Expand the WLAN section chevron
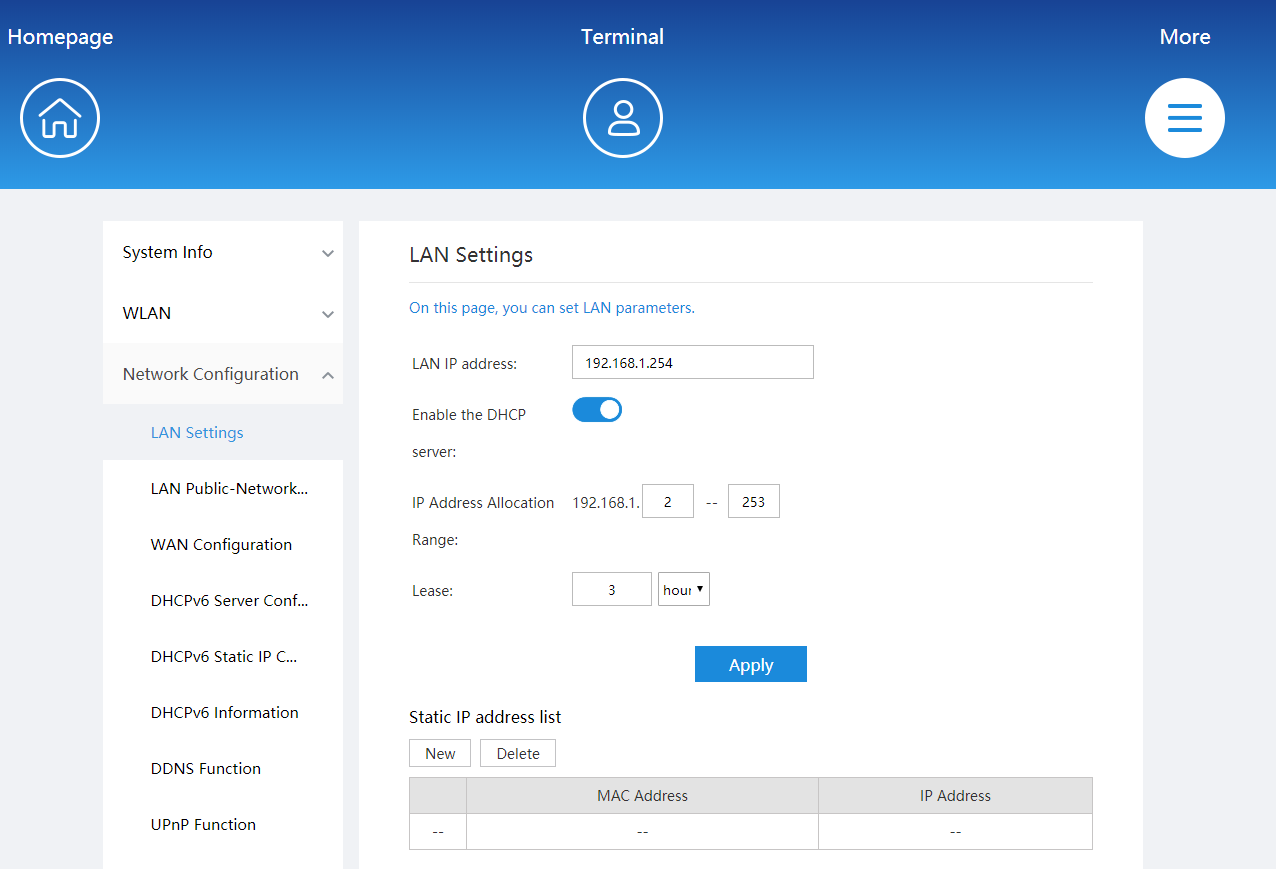The width and height of the screenshot is (1276, 869). [x=327, y=315]
